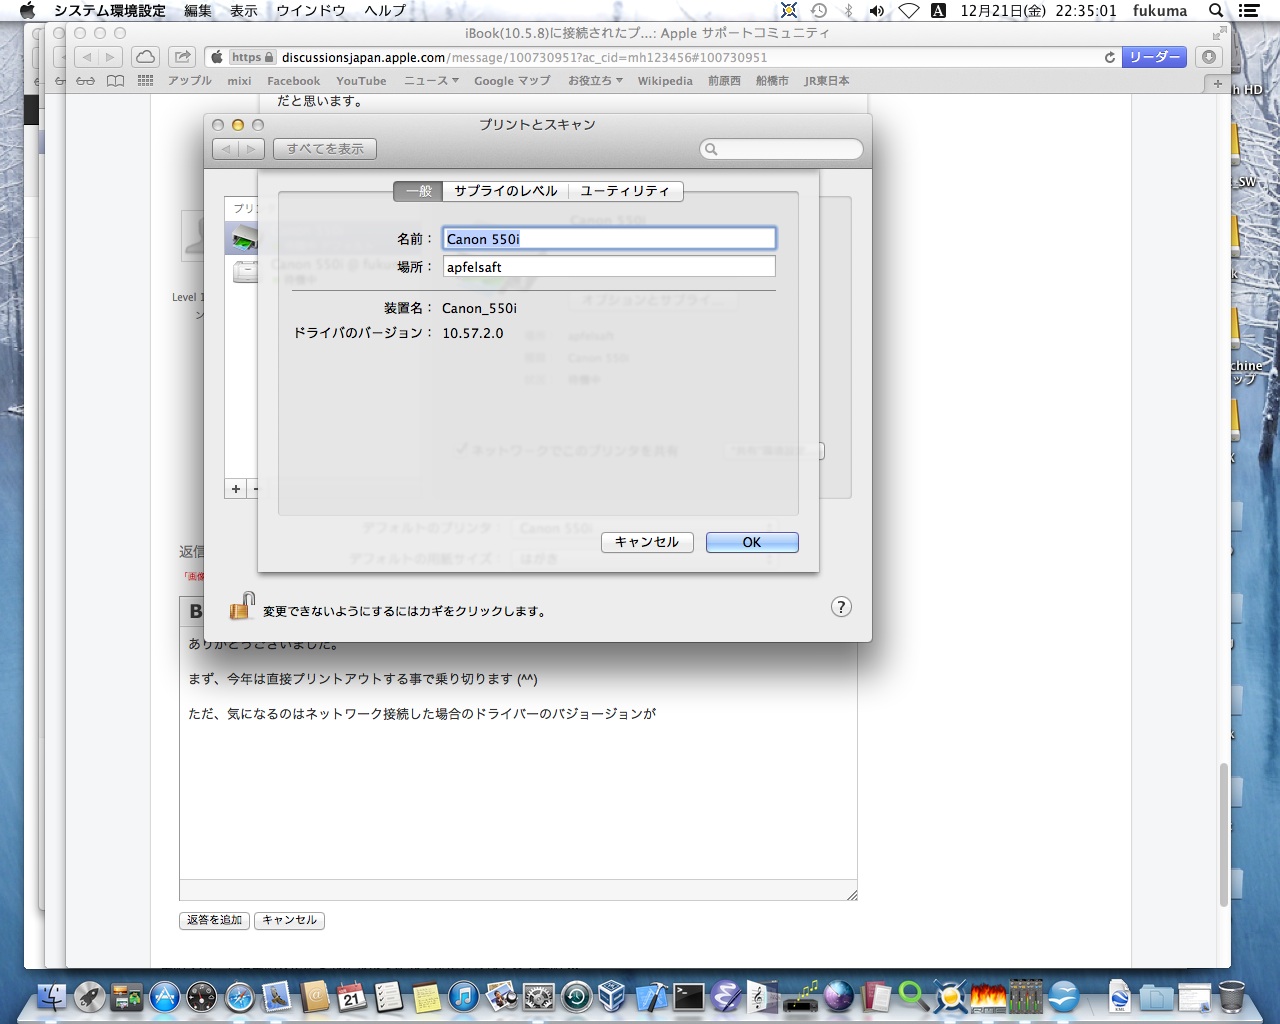This screenshot has height=1024, width=1280.
Task: Show bookmarks book icon in Safari
Action: (116, 81)
